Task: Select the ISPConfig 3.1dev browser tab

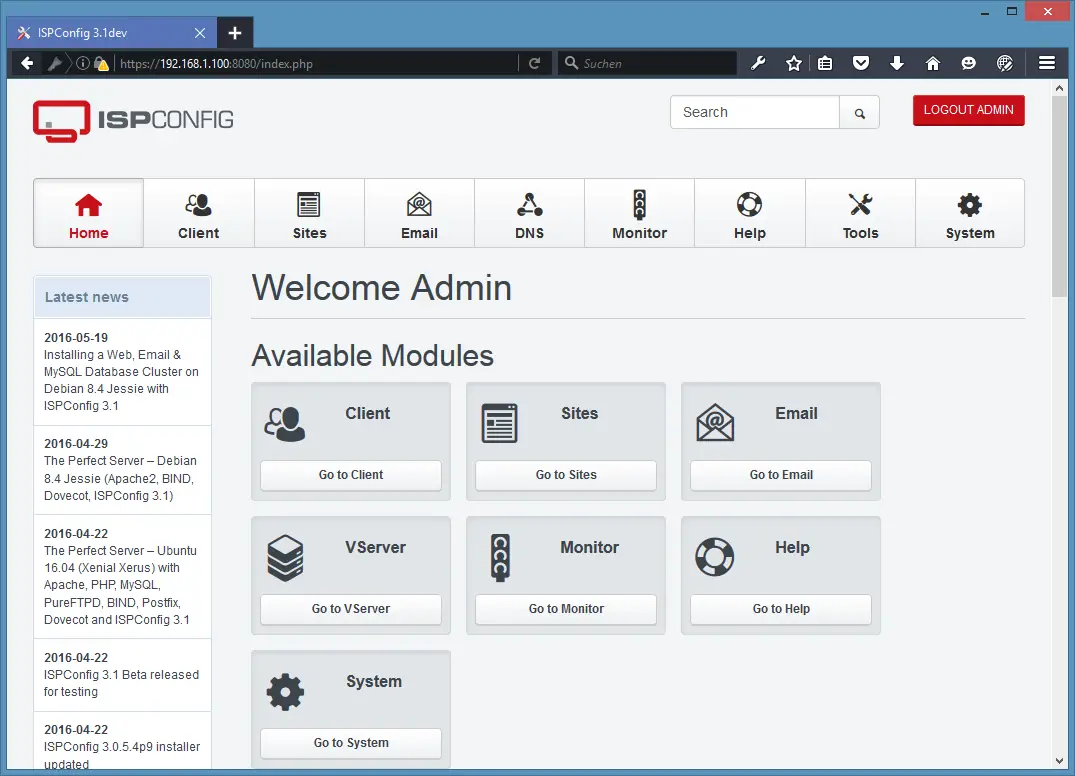Action: click(111, 33)
